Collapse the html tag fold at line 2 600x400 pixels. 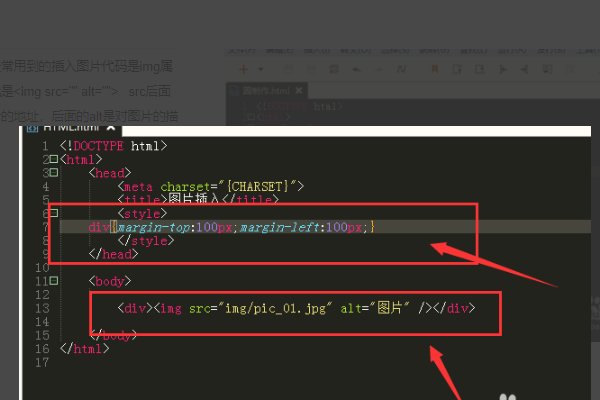[54, 159]
